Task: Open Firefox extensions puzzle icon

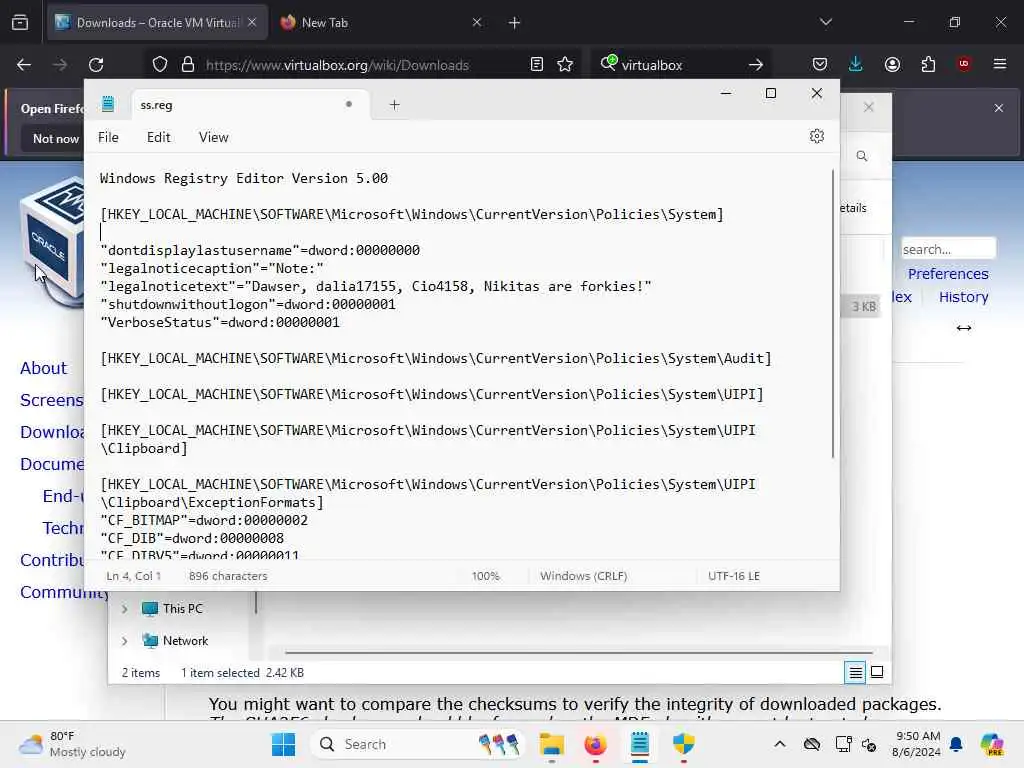Action: tap(928, 65)
